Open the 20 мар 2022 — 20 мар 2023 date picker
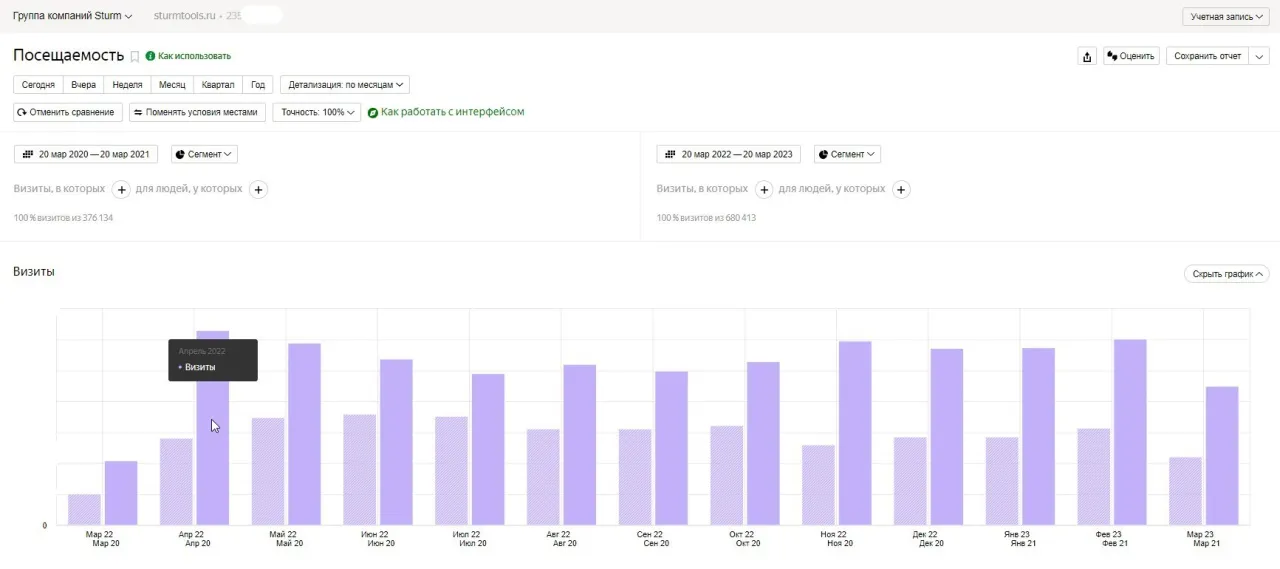Image resolution: width=1280 pixels, height=569 pixels. (729, 154)
